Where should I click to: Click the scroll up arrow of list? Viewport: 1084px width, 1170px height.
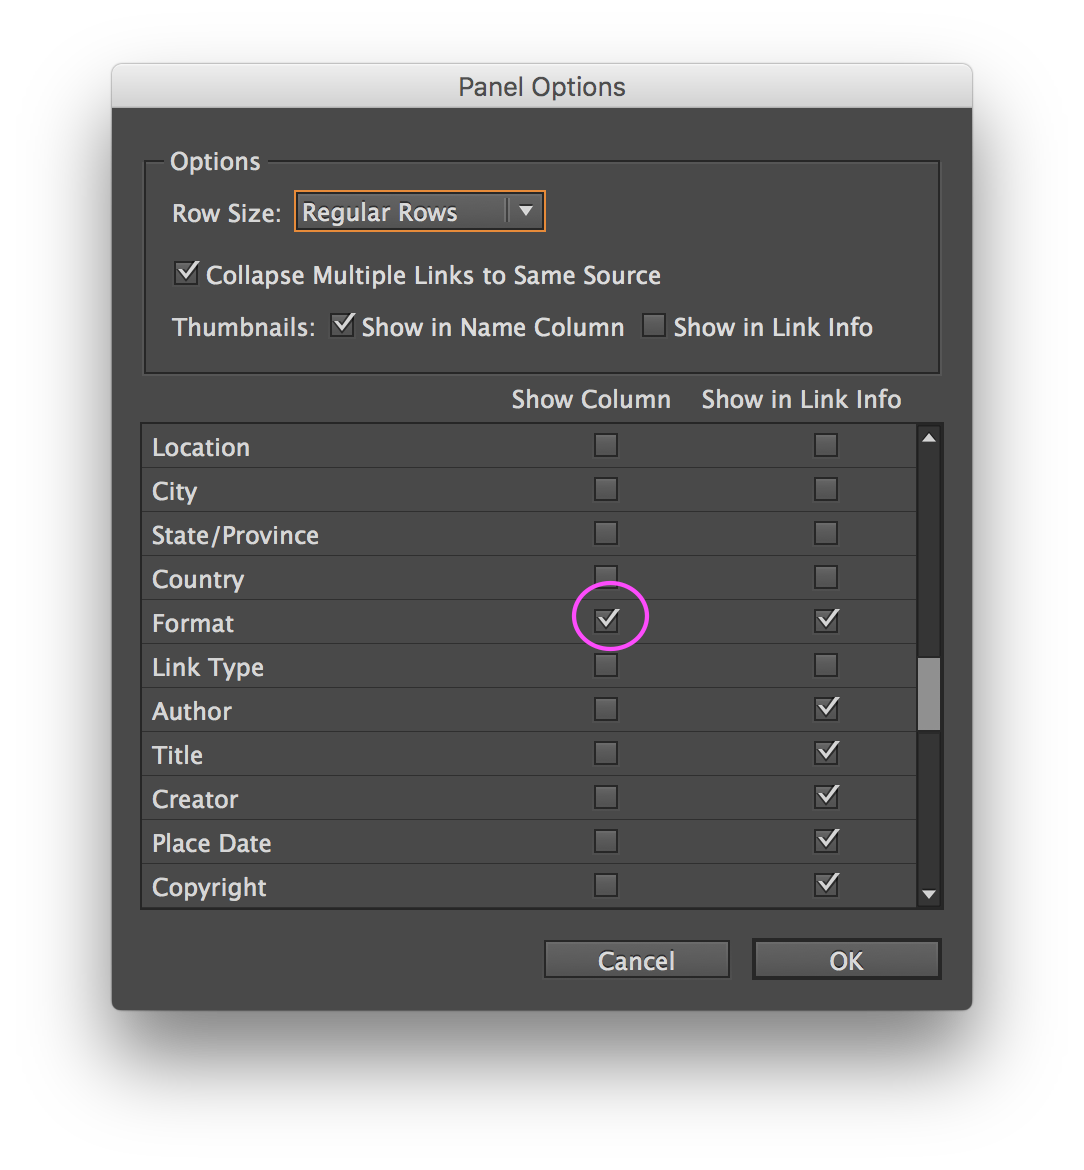point(929,438)
